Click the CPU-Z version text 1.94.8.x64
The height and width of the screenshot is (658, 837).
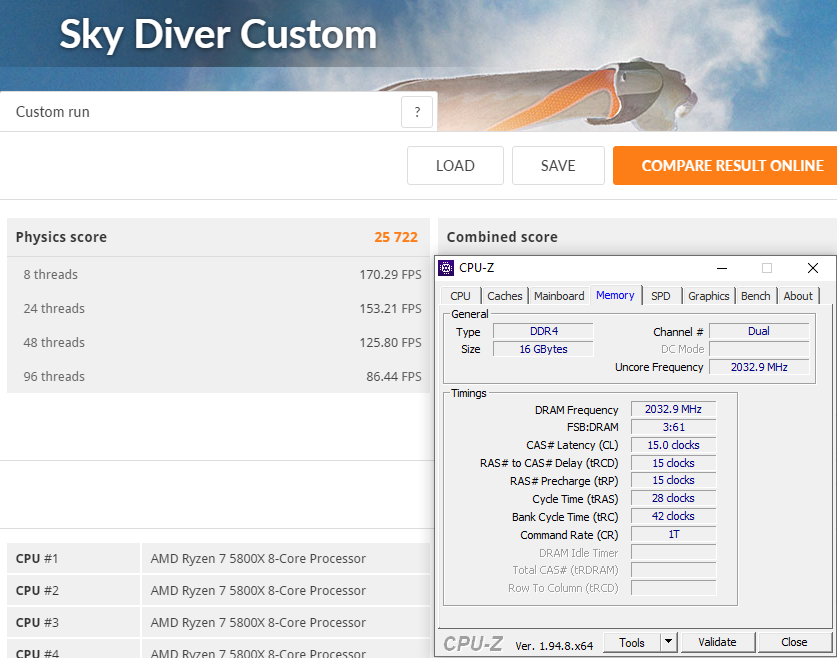(x=554, y=646)
